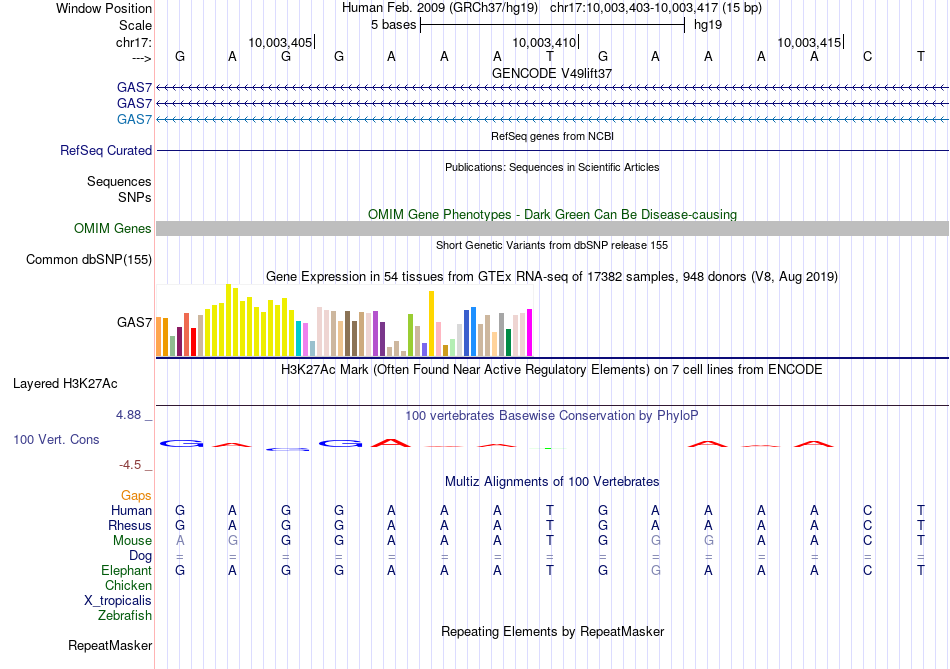Click the 10,003,415 ruler coordinate
The width and height of the screenshot is (950, 669).
pyautogui.click(x=809, y=42)
